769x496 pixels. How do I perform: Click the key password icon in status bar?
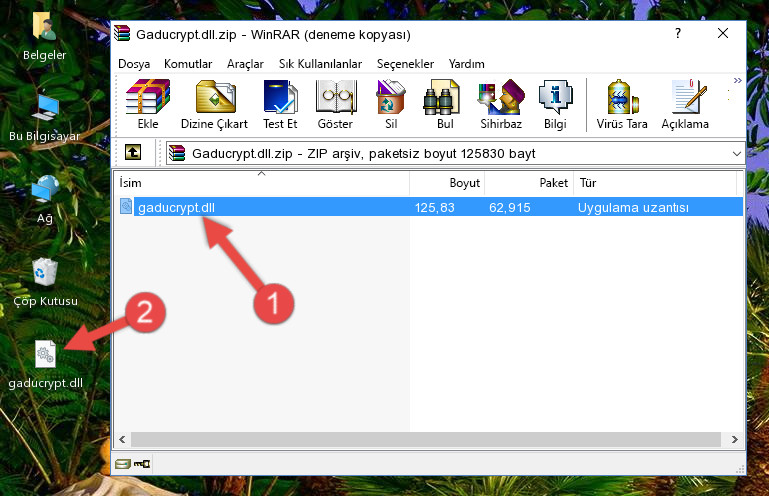coord(142,463)
